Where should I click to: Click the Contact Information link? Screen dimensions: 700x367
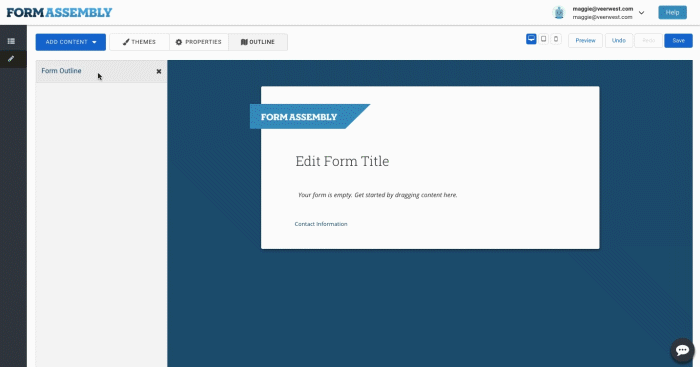click(x=321, y=224)
